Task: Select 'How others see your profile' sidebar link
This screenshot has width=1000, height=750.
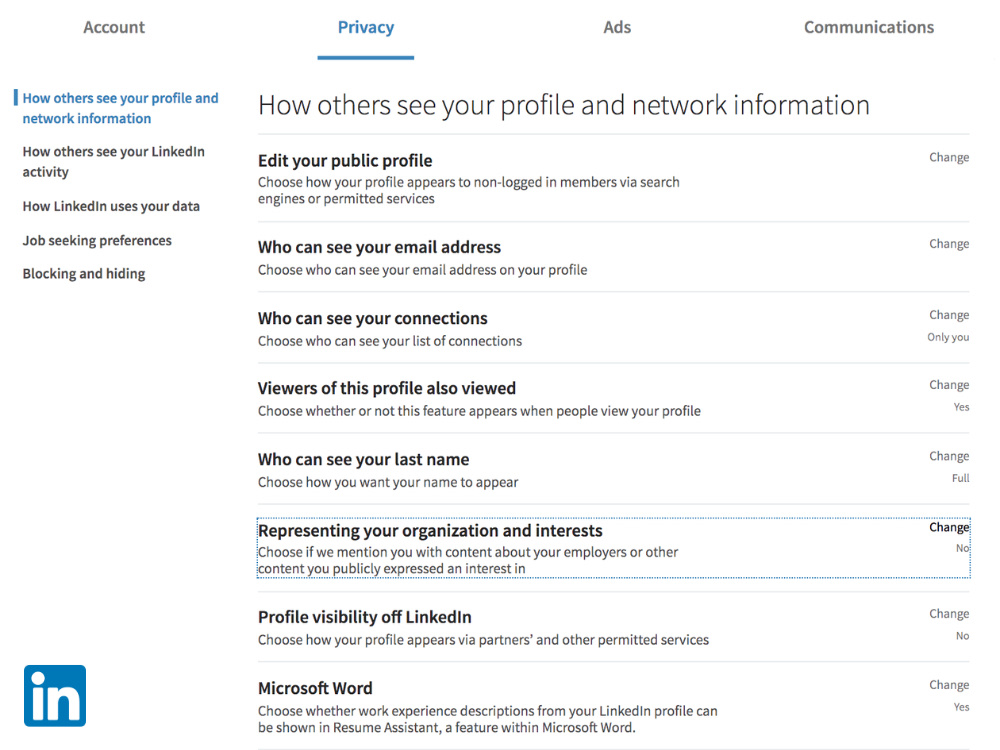Action: [x=120, y=108]
